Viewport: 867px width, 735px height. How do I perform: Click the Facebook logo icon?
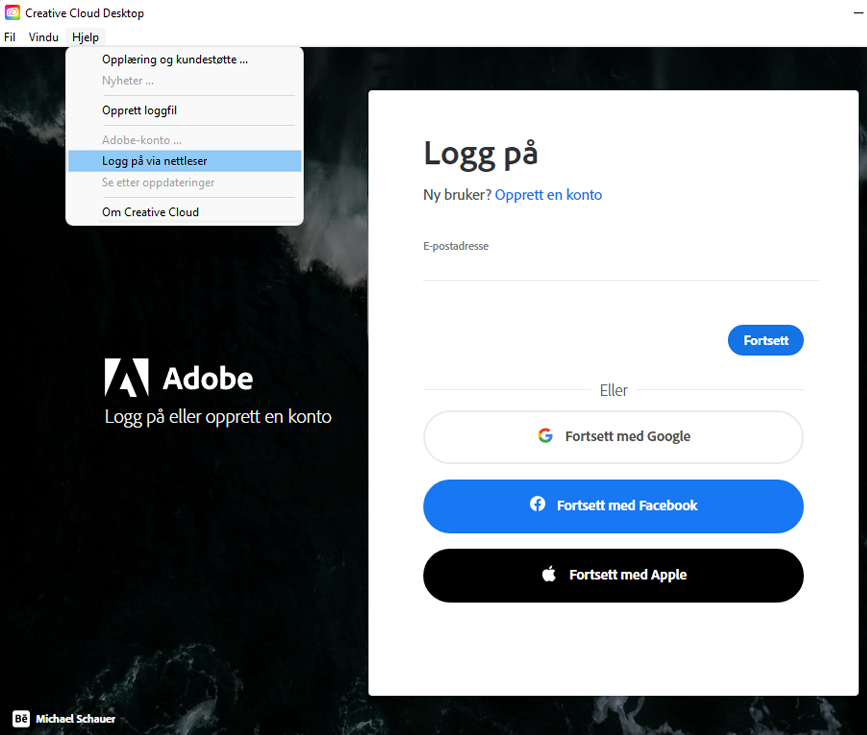click(x=537, y=505)
